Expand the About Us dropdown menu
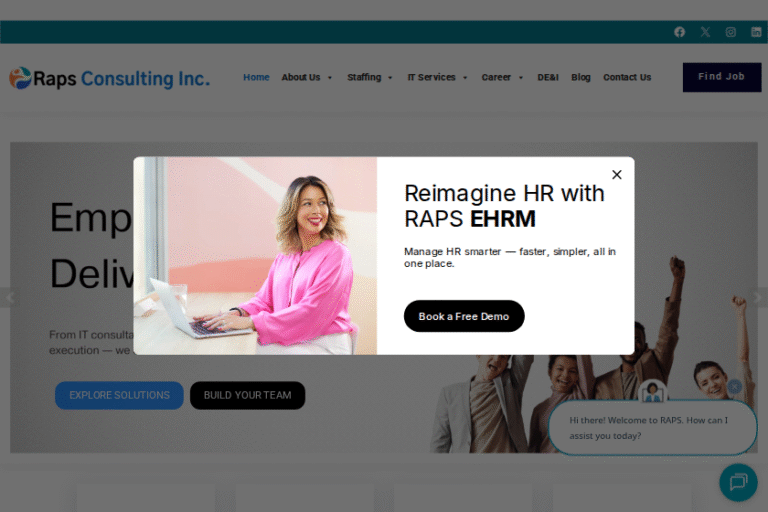 pos(306,78)
